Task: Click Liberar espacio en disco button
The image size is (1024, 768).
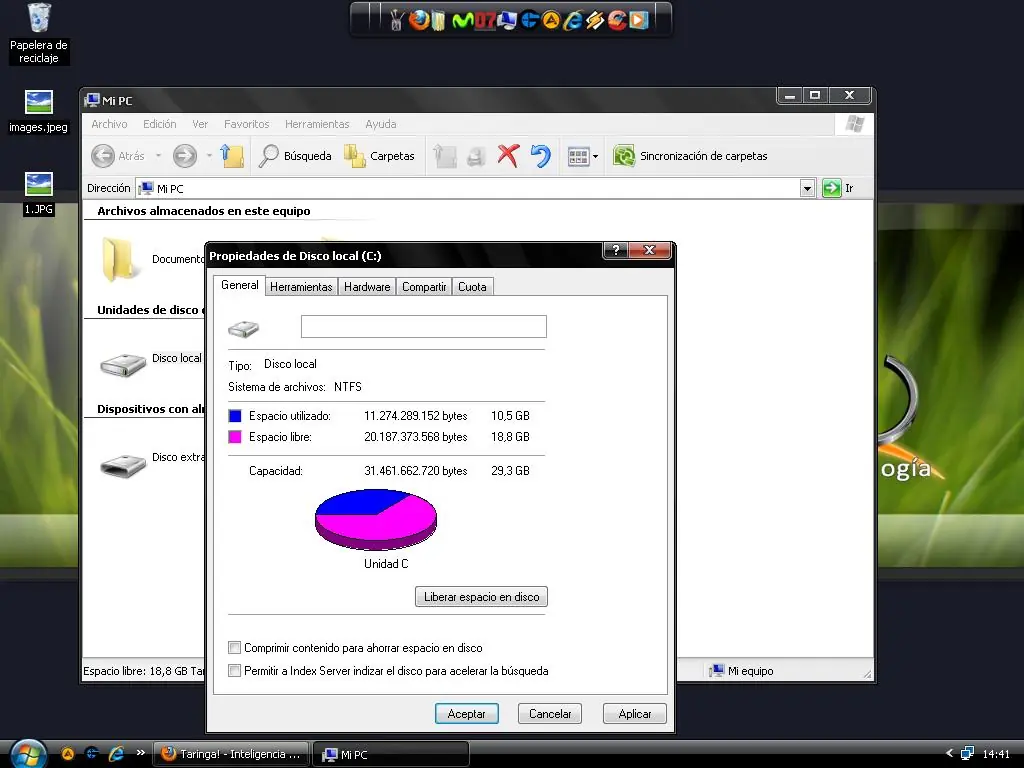Action: [481, 596]
